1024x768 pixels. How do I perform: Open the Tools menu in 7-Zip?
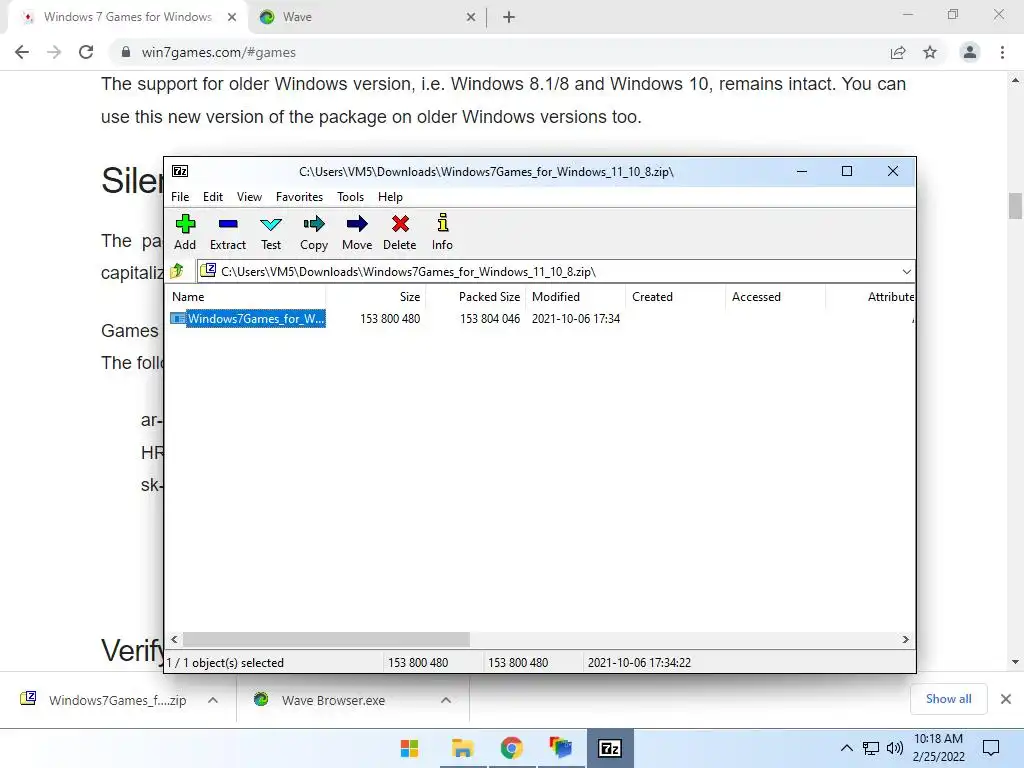350,197
